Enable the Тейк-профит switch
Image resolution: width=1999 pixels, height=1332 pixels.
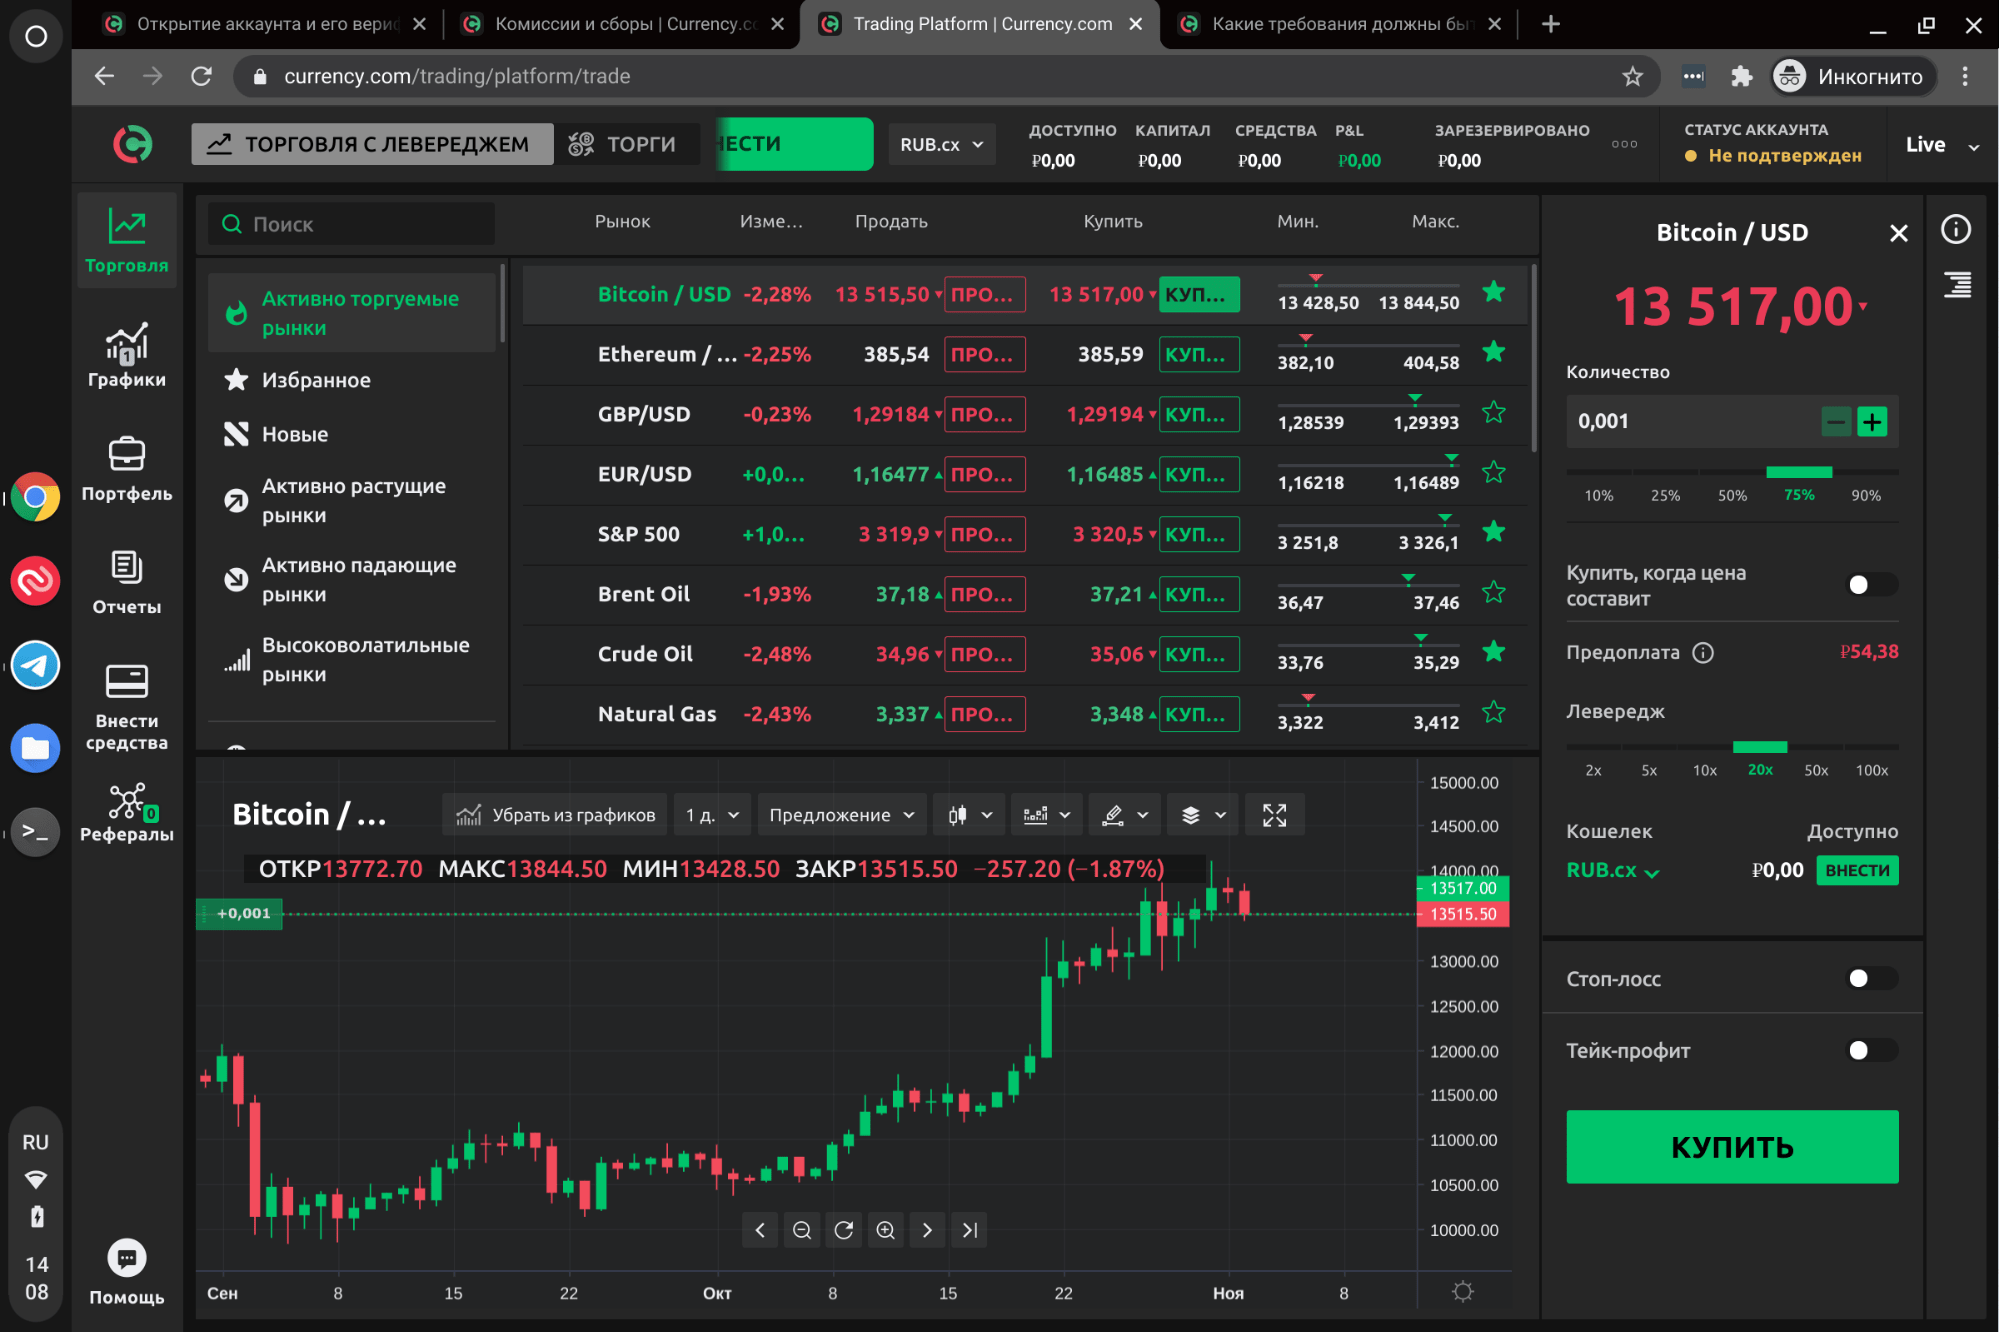pos(1871,1051)
